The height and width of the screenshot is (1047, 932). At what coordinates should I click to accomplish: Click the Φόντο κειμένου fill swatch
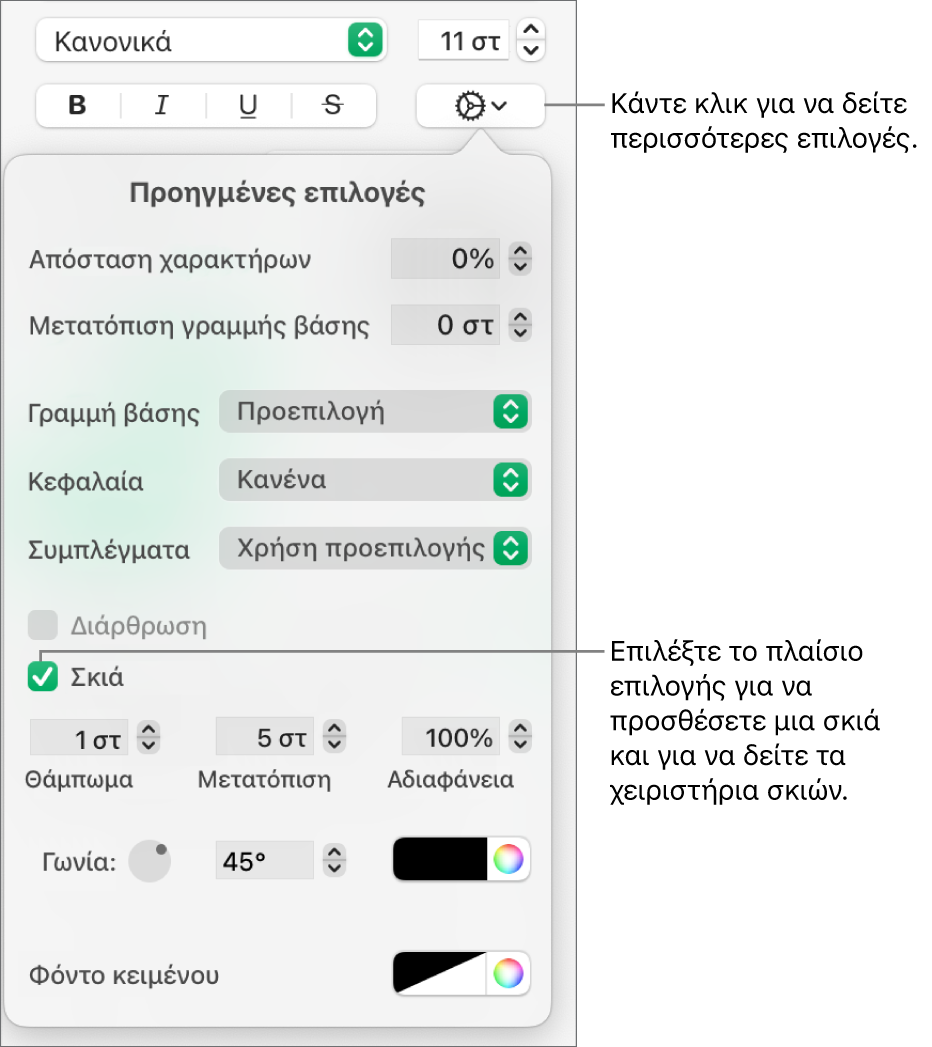click(440, 974)
